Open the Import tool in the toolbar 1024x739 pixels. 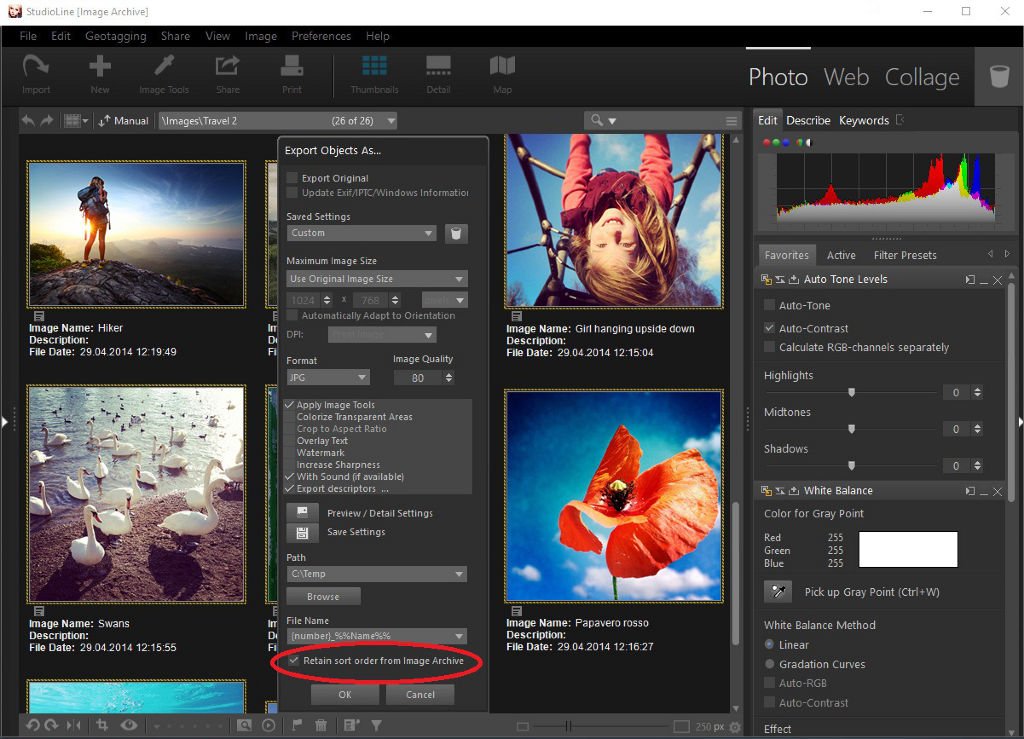click(x=36, y=73)
